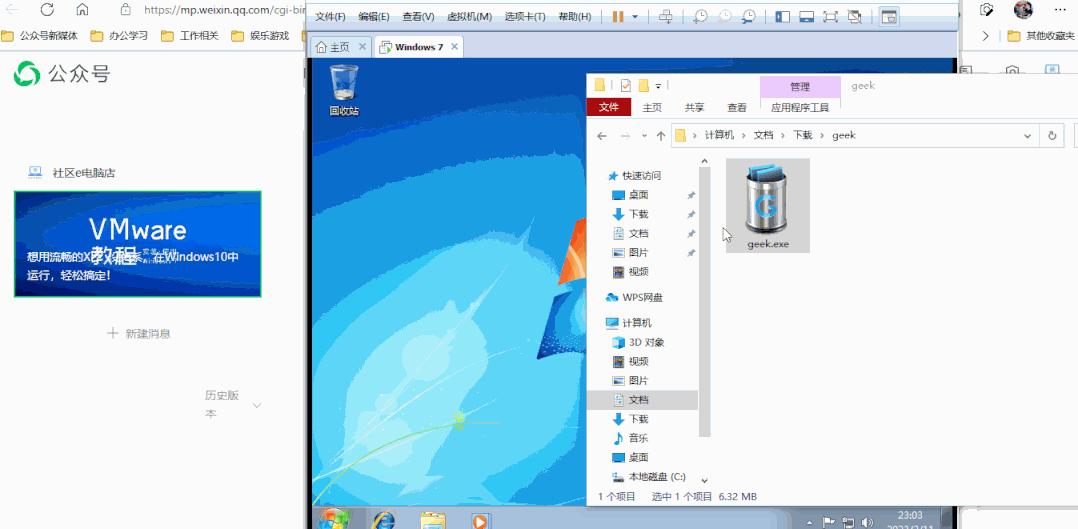
Task: Open the power options dropdown beside pause
Action: click(x=635, y=17)
